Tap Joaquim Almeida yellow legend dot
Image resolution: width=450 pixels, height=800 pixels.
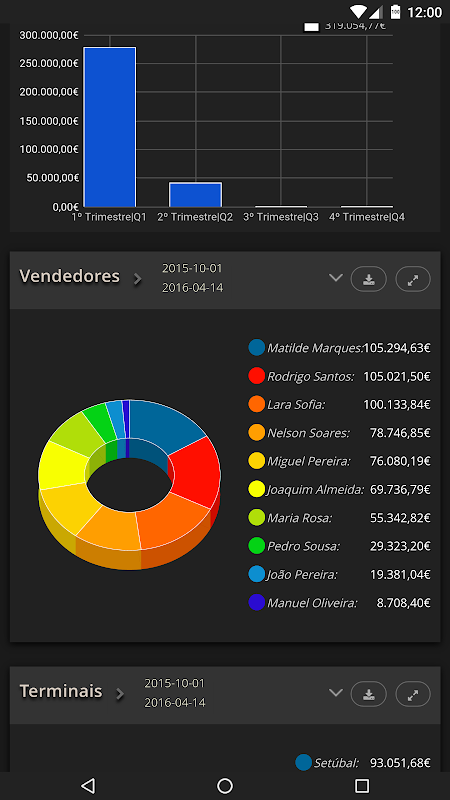coord(256,489)
